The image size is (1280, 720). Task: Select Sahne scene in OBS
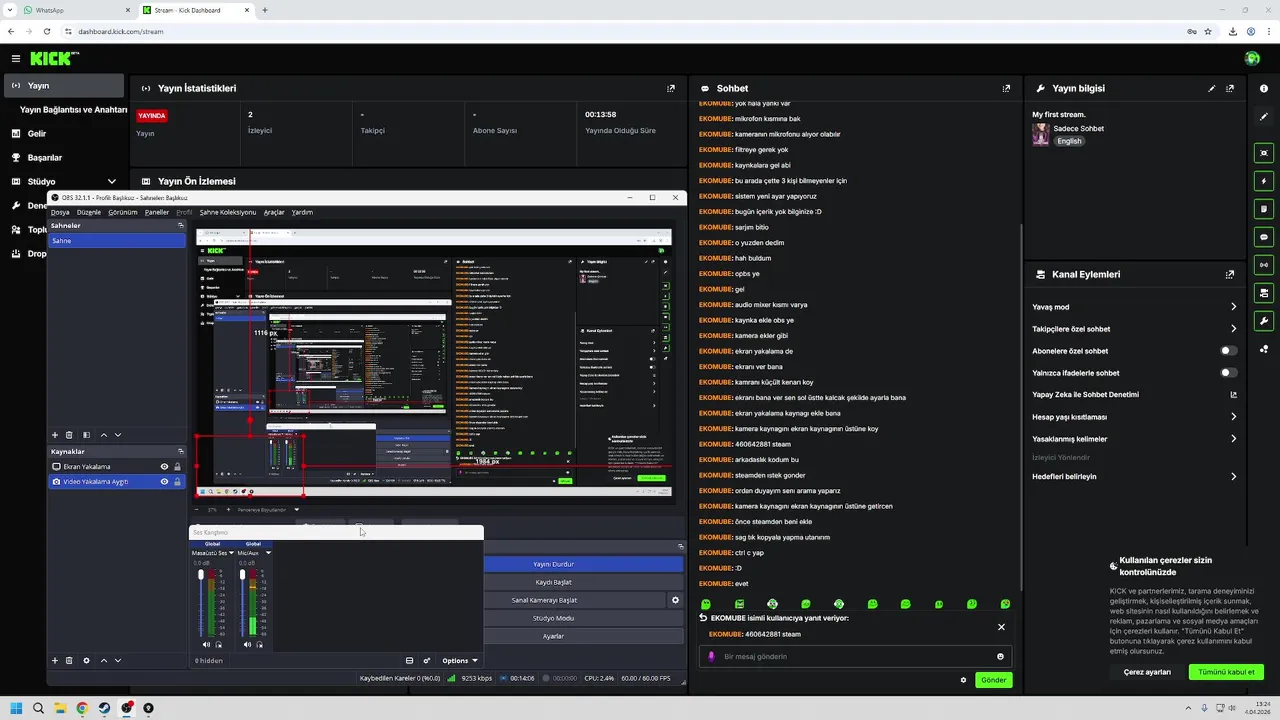pyautogui.click(x=117, y=241)
